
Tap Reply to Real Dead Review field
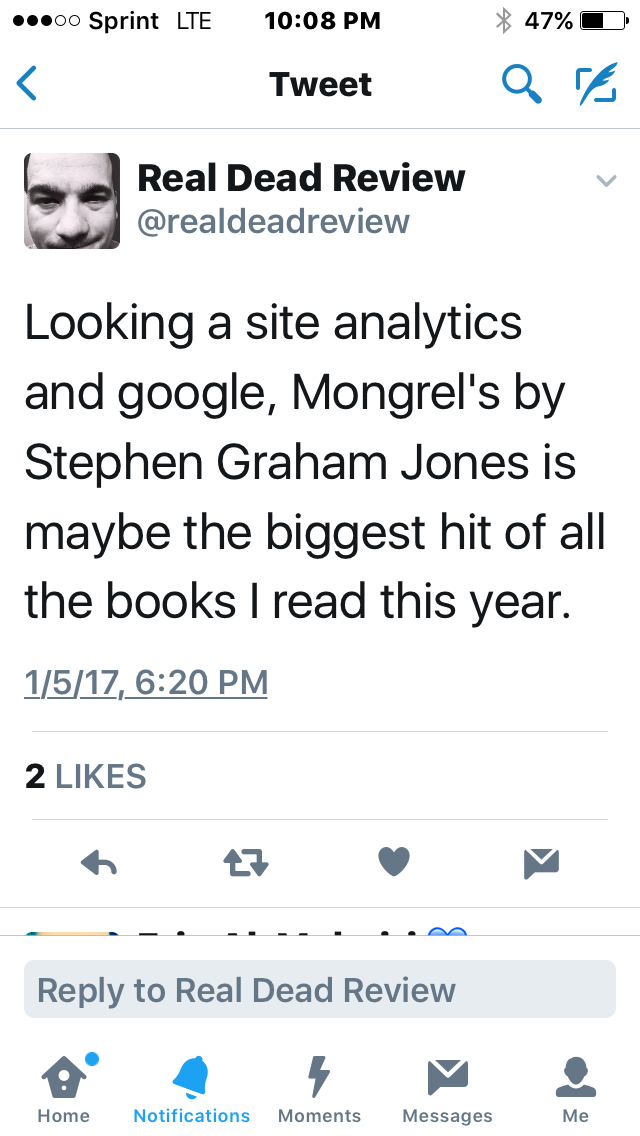320,990
